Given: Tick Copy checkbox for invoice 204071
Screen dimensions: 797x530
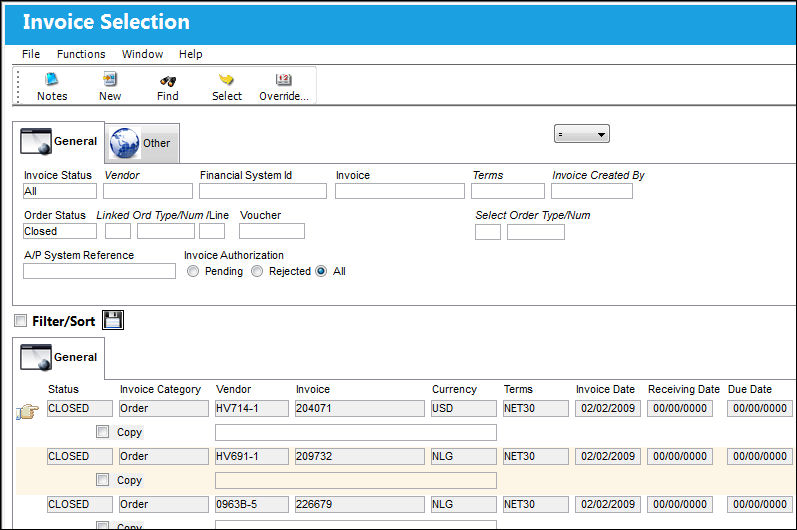Looking at the screenshot, I should (x=103, y=432).
